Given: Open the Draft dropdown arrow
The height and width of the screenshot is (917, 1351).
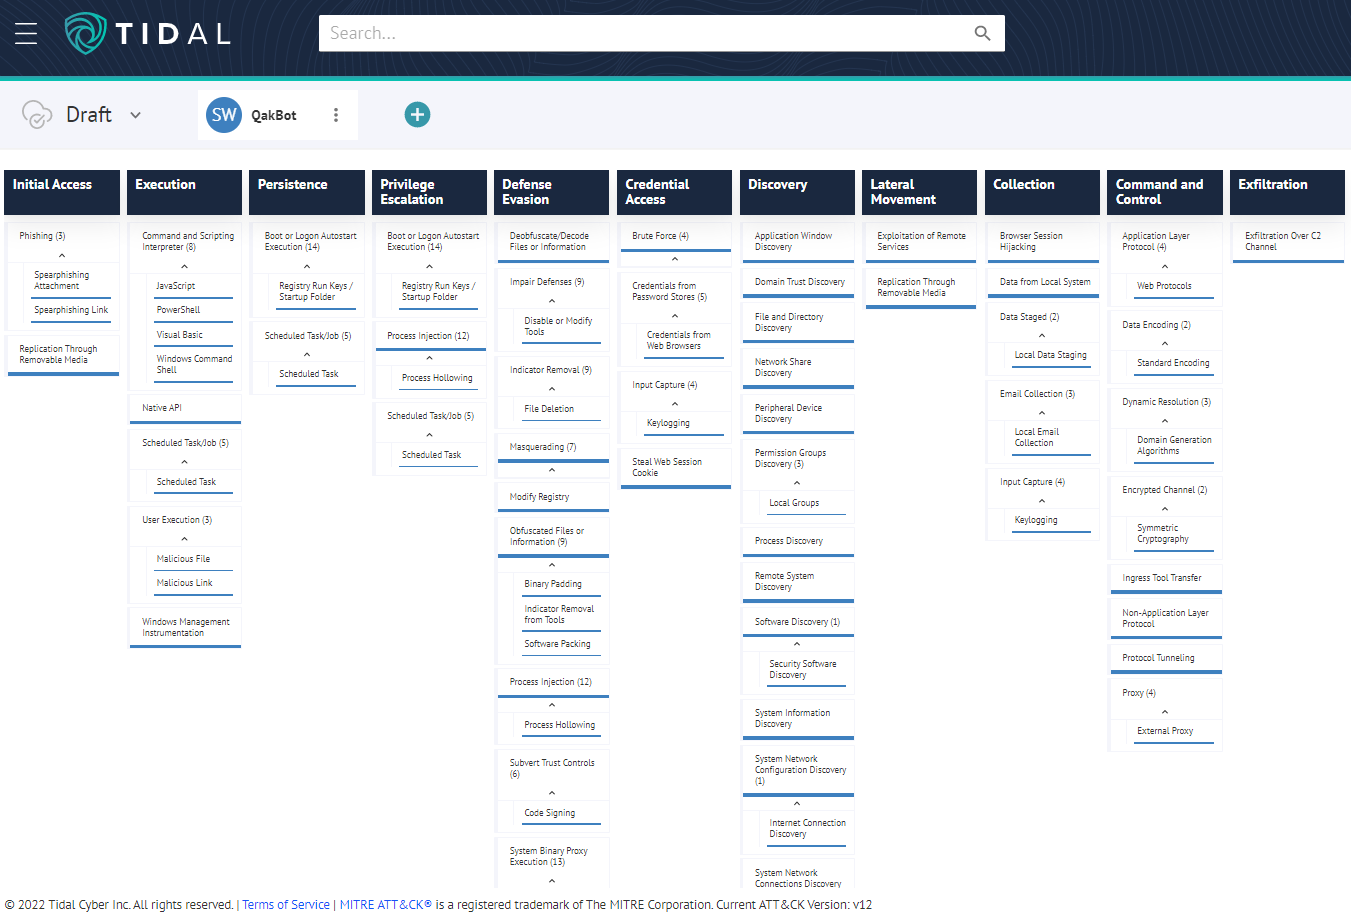Looking at the screenshot, I should 135,115.
